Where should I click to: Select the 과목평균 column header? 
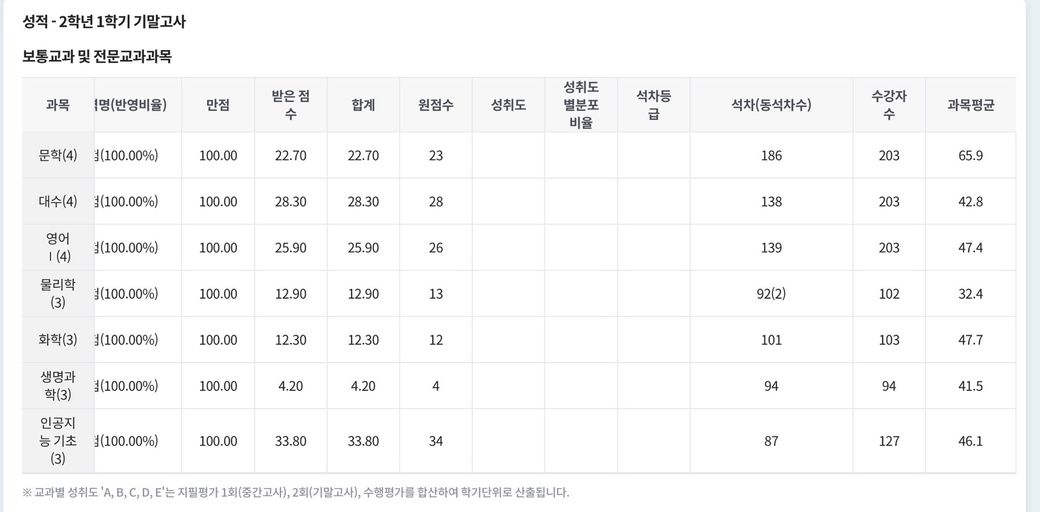click(970, 105)
